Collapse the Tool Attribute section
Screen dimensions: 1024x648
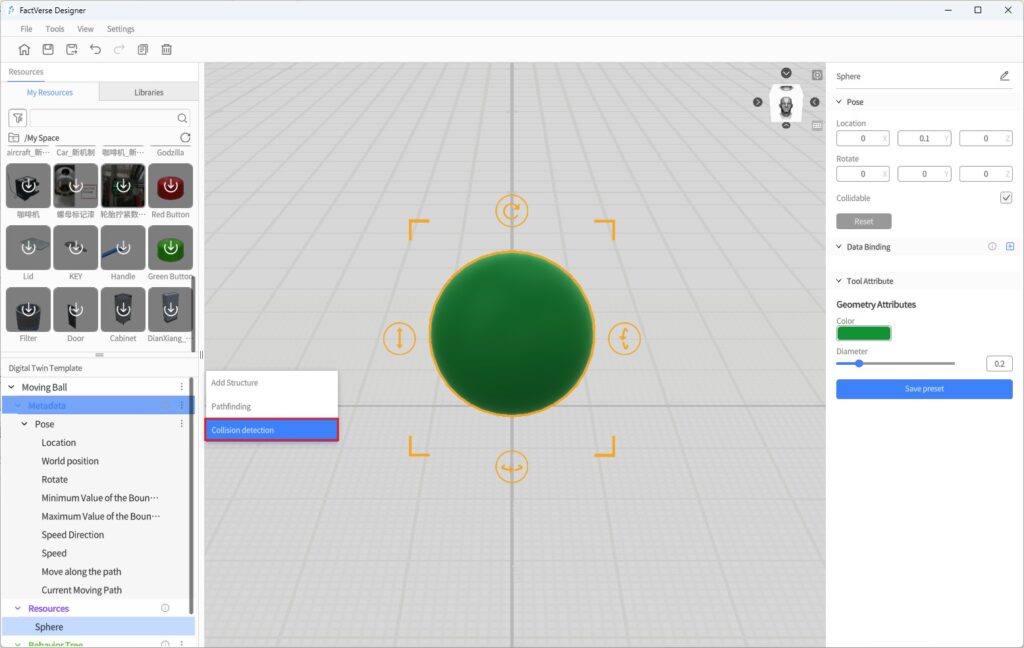[x=839, y=281]
